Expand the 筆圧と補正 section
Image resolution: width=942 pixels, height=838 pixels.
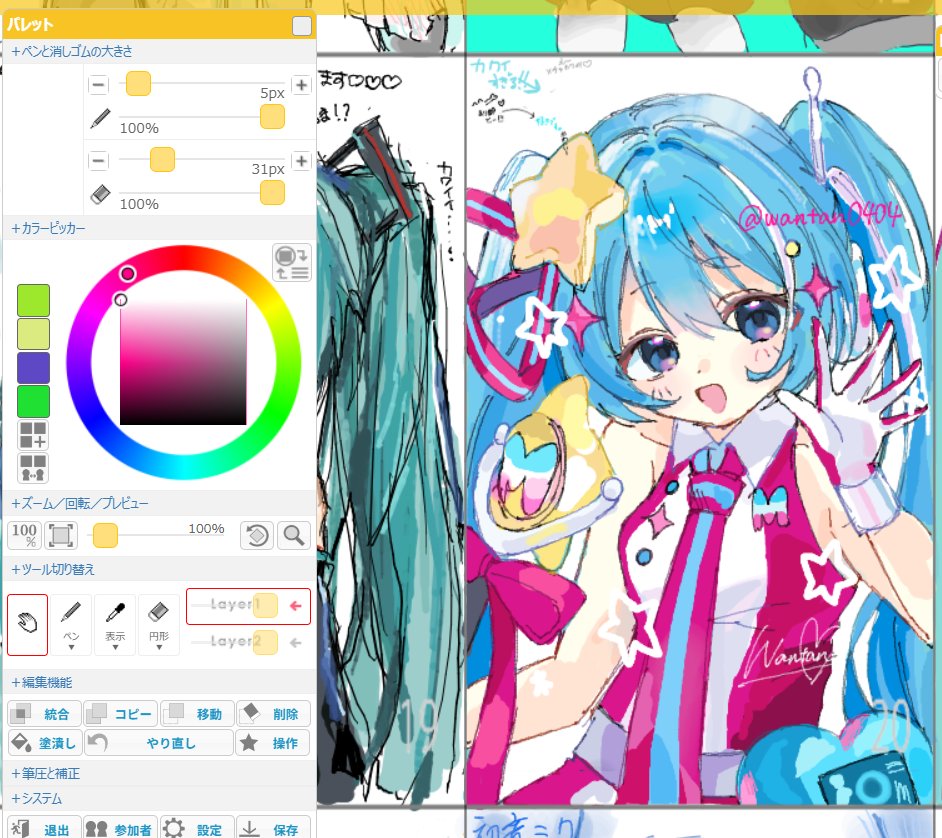tap(45, 774)
